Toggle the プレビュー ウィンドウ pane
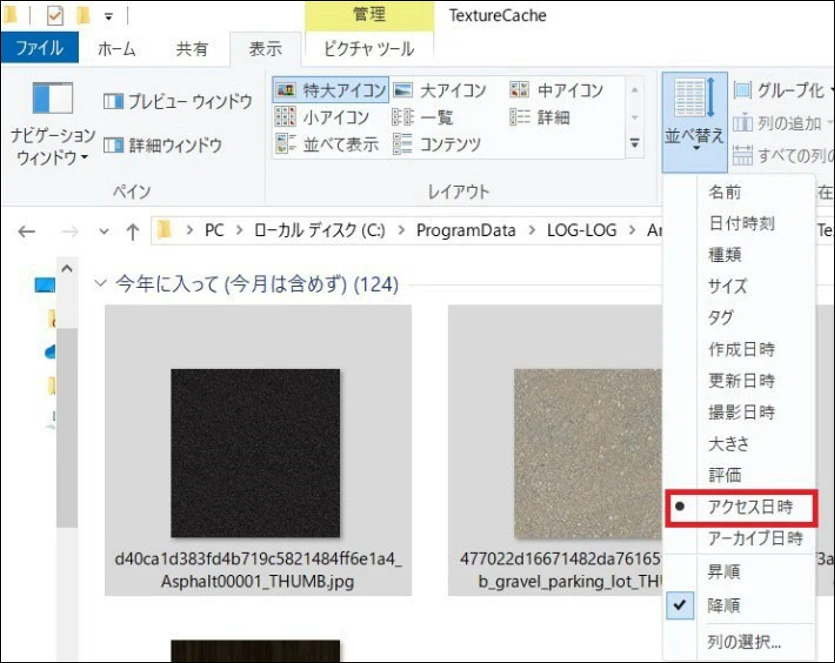835x663 pixels. click(x=177, y=101)
